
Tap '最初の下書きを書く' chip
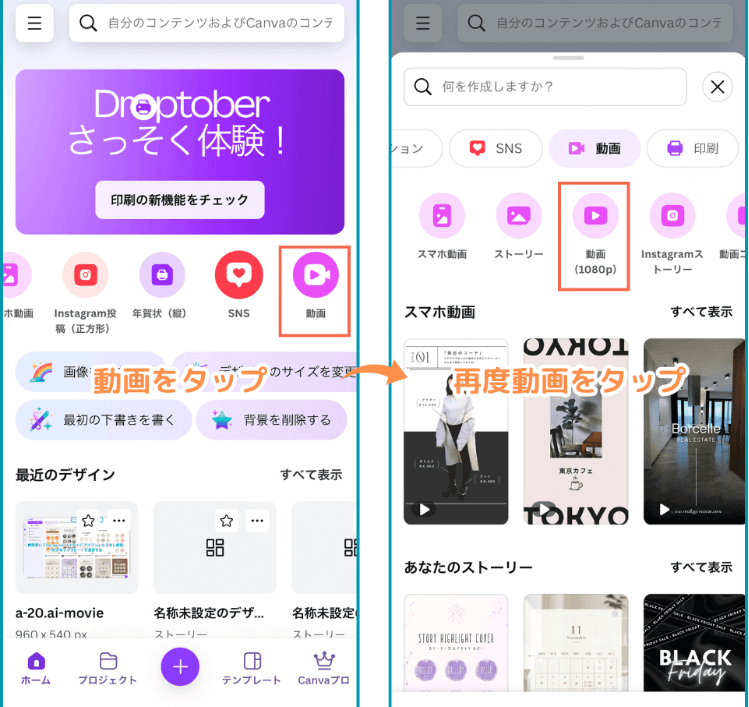coord(104,420)
